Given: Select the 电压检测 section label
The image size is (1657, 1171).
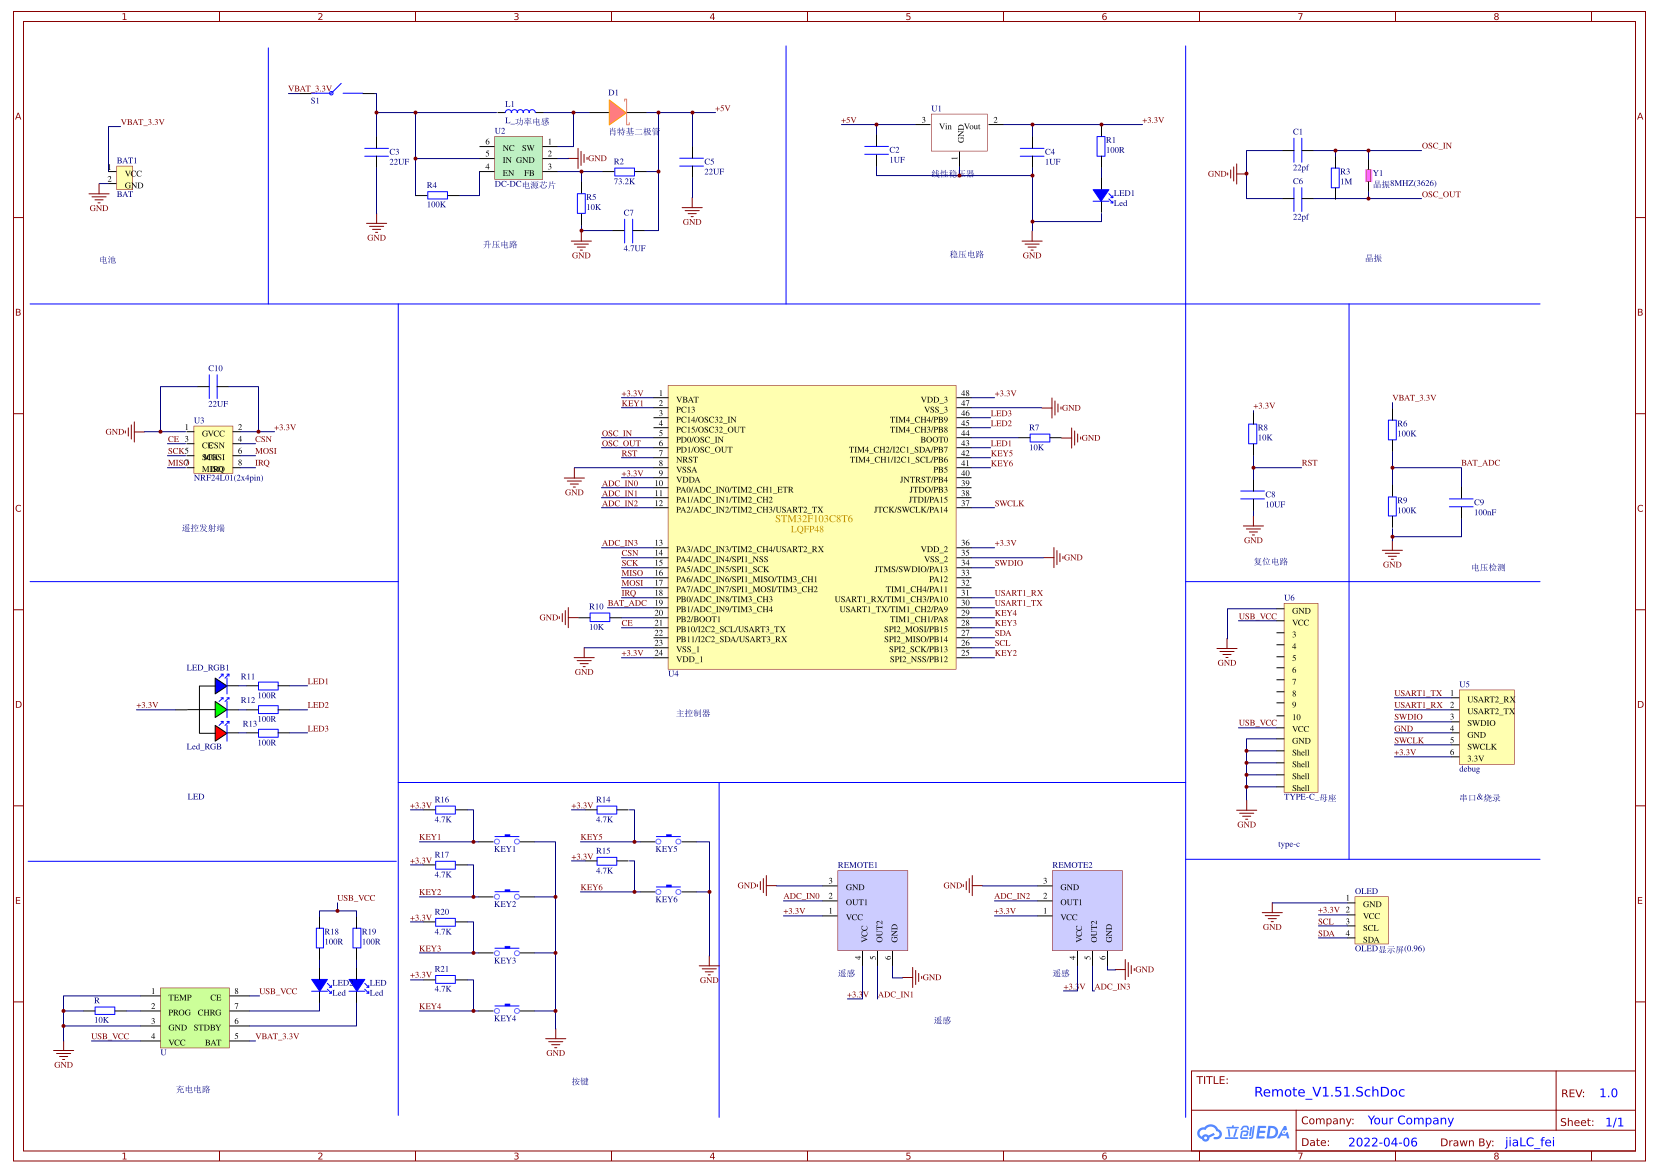Looking at the screenshot, I should click(x=1488, y=568).
